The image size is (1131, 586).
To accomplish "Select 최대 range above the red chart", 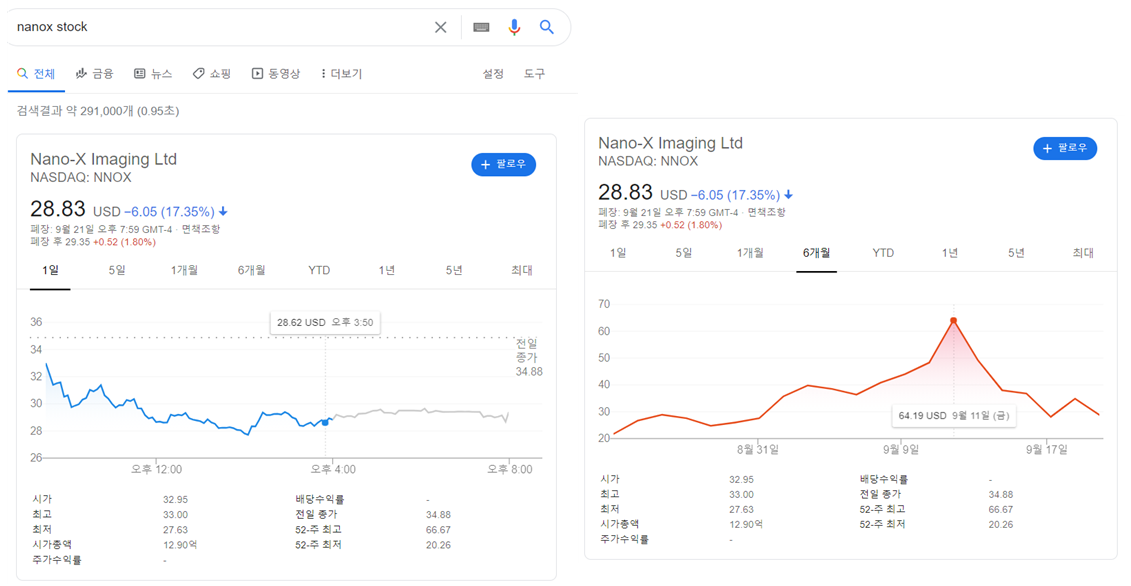I will click(x=1083, y=253).
